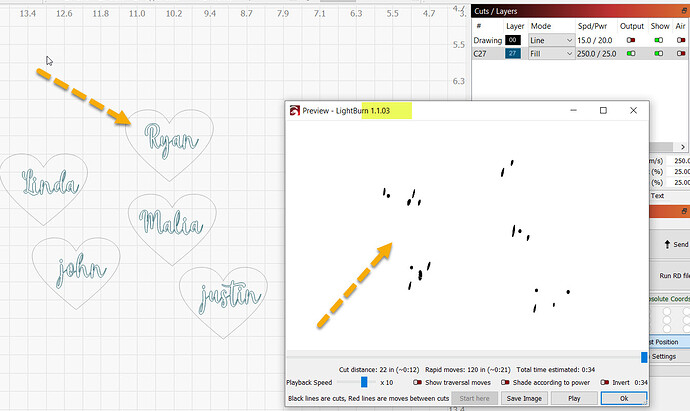
Task: Click black 00 layer color swatch
Action: [x=513, y=40]
